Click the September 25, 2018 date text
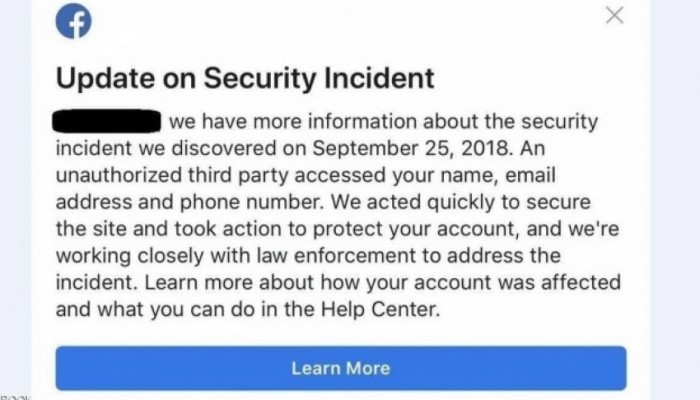The height and width of the screenshot is (400, 700). pos(412,148)
